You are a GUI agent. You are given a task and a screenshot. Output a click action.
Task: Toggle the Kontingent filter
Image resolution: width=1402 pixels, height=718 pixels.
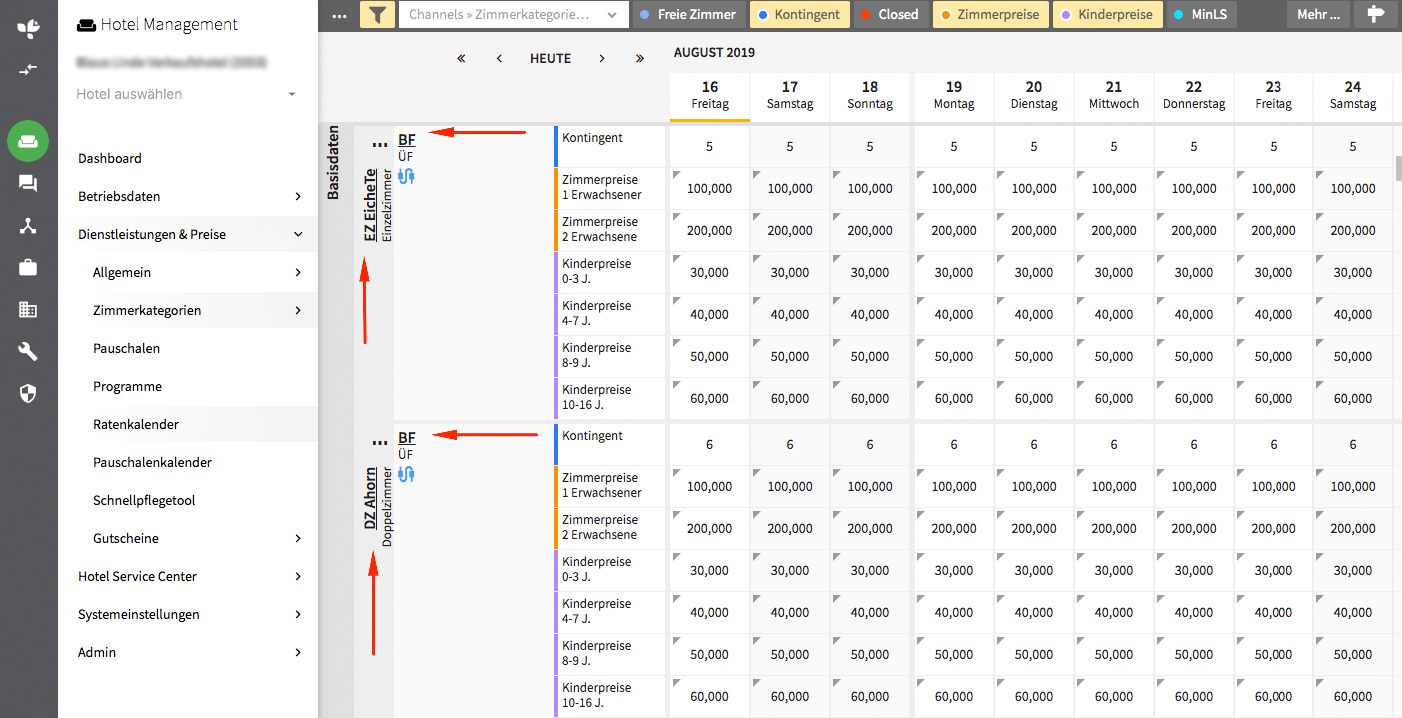coord(799,15)
